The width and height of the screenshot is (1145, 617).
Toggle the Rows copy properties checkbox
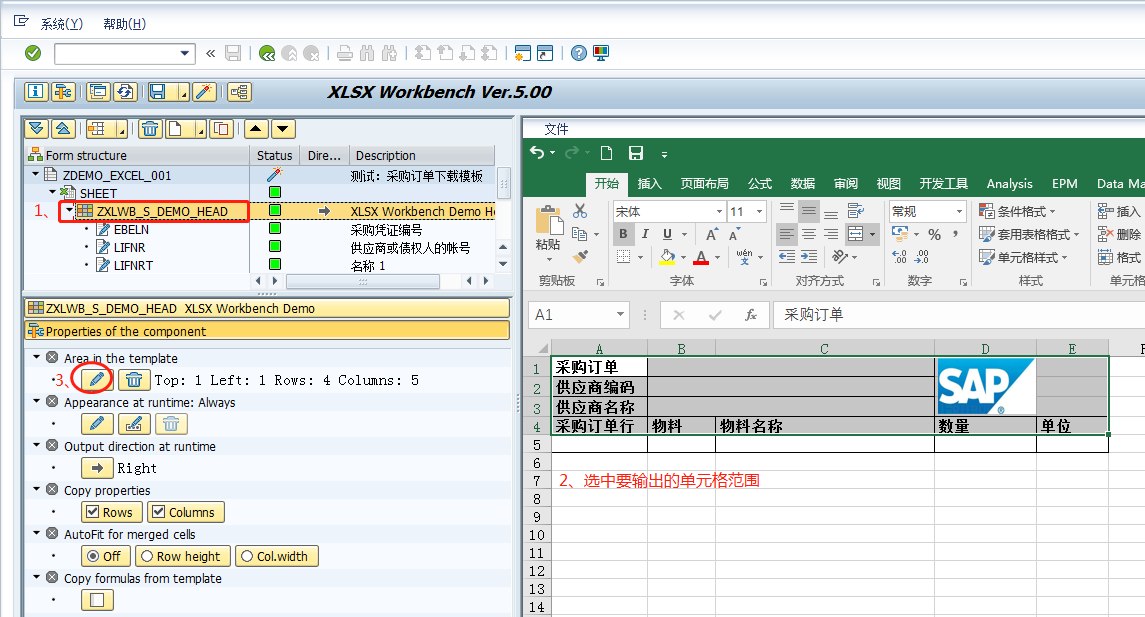pos(93,513)
